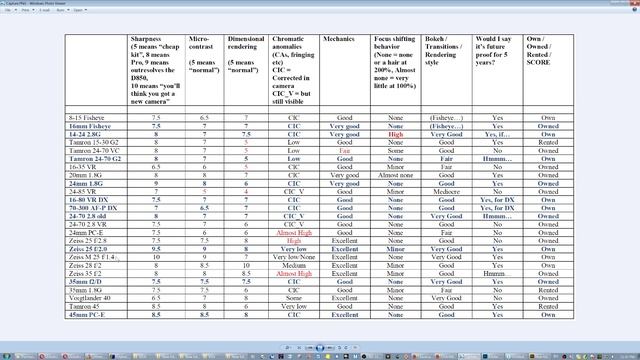This screenshot has height=360, width=640.
Task: Click the 70-300 AF-P DX row label
Action: [93, 208]
